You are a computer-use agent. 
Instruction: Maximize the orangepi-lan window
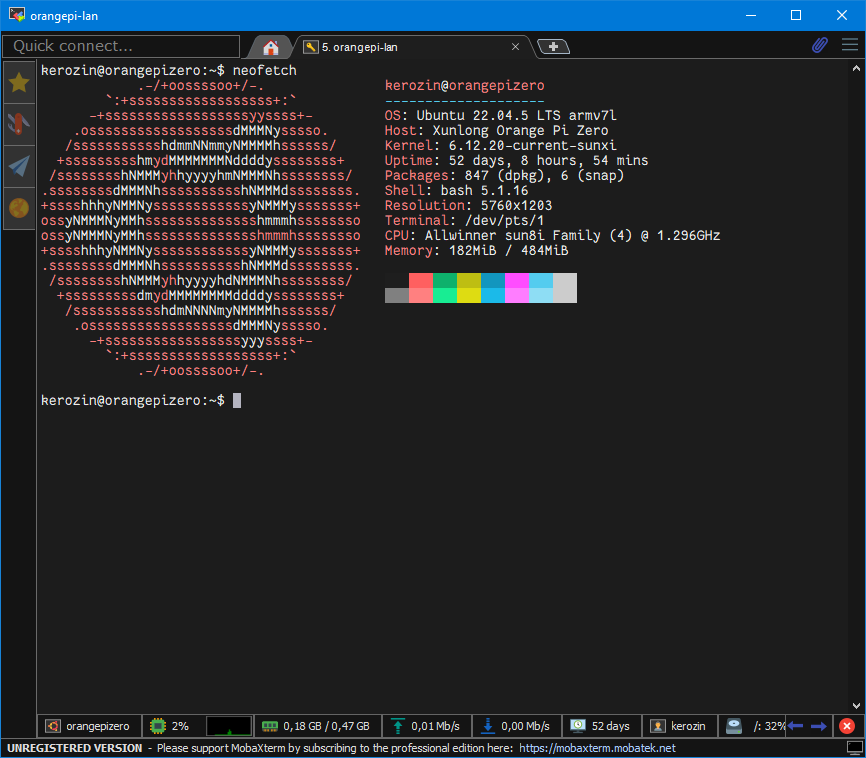point(796,15)
